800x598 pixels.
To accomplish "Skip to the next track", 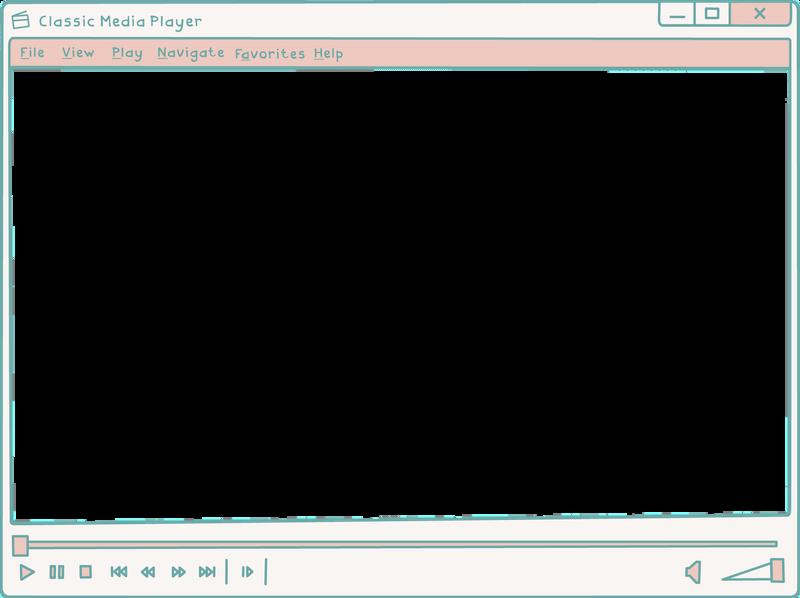I will point(207,571).
